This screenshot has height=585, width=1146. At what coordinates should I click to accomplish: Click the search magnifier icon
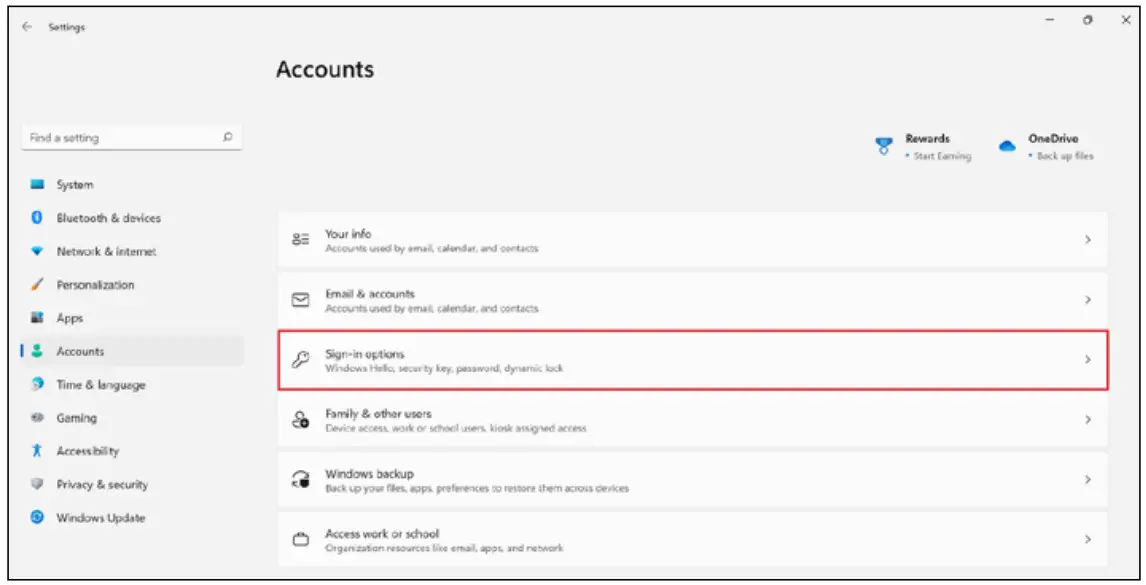coord(228,138)
